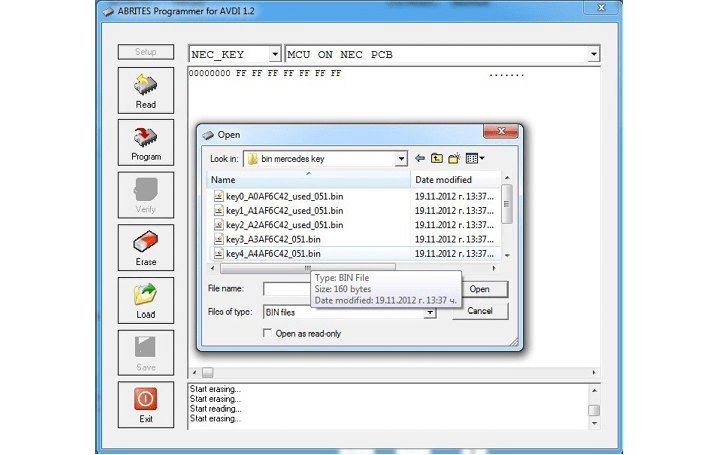This screenshot has height=455, width=719.
Task: Enable Open as read-only checkbox
Action: [267, 334]
